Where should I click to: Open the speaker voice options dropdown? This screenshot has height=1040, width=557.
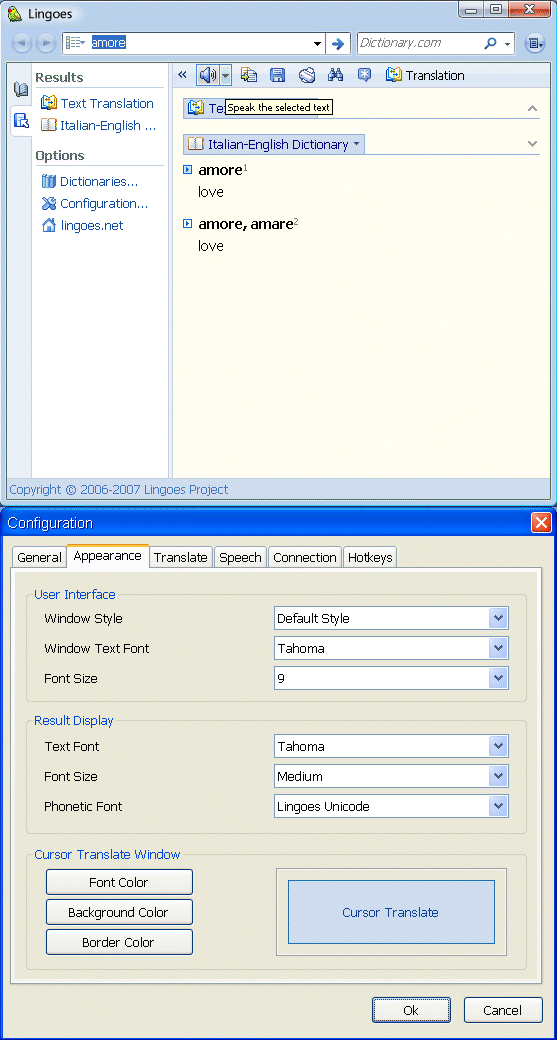[x=225, y=75]
